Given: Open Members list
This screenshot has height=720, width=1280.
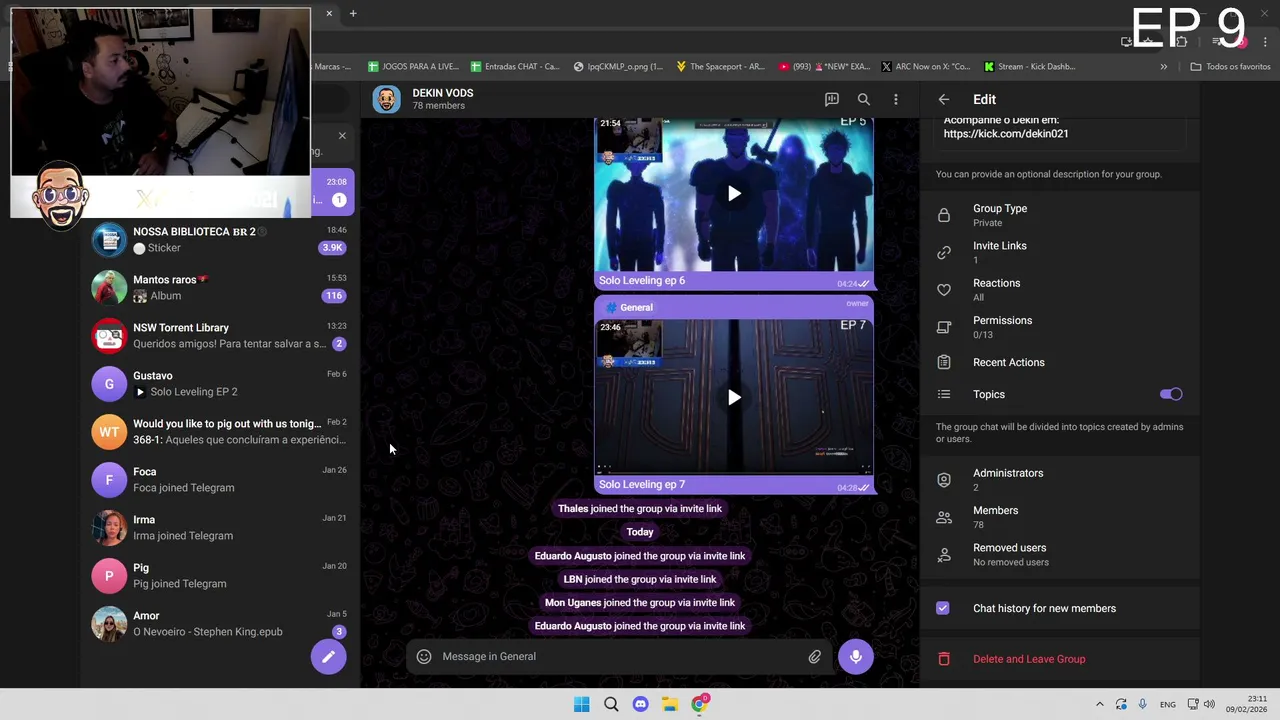Looking at the screenshot, I should tap(1060, 517).
